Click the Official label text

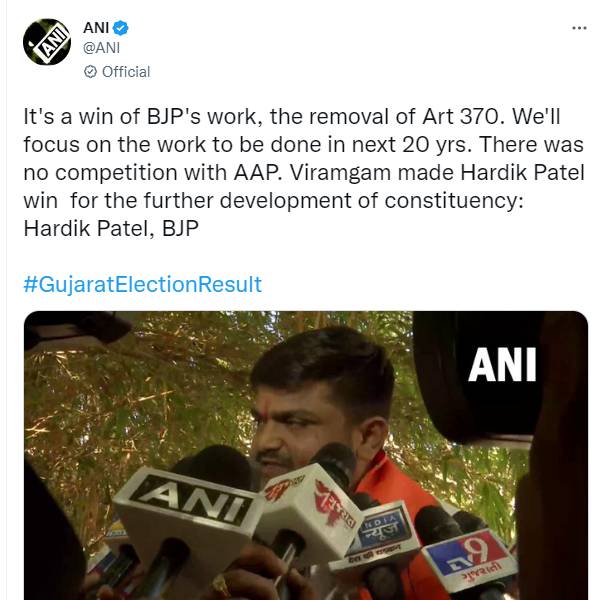[x=126, y=72]
